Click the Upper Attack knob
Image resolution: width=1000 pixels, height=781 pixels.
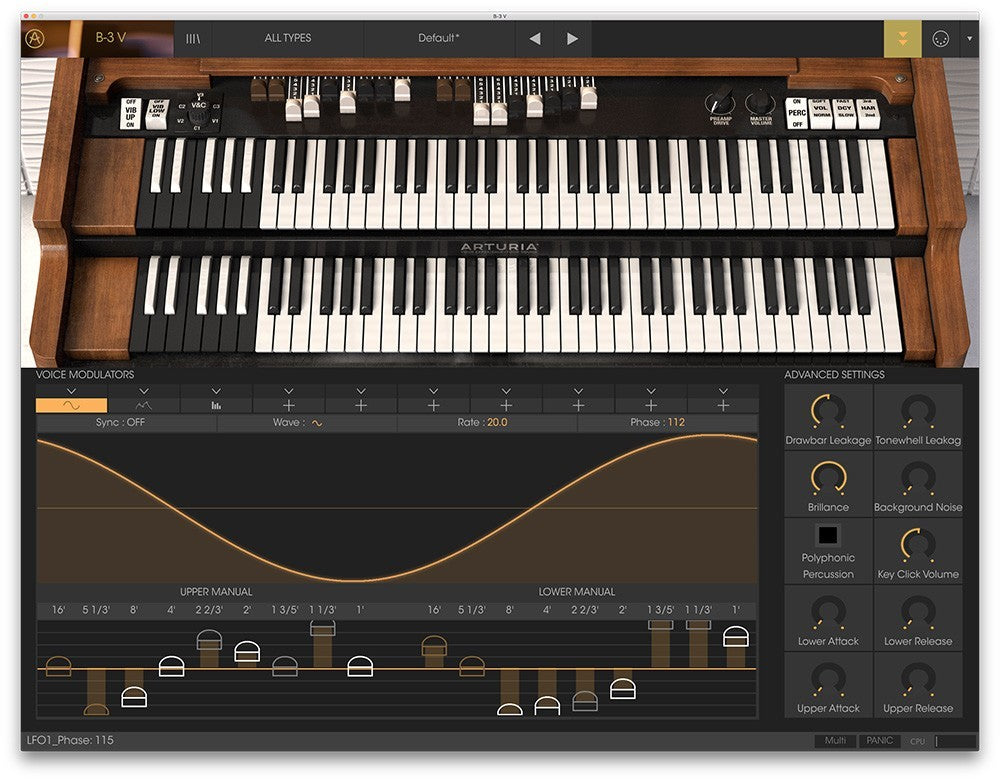(828, 680)
